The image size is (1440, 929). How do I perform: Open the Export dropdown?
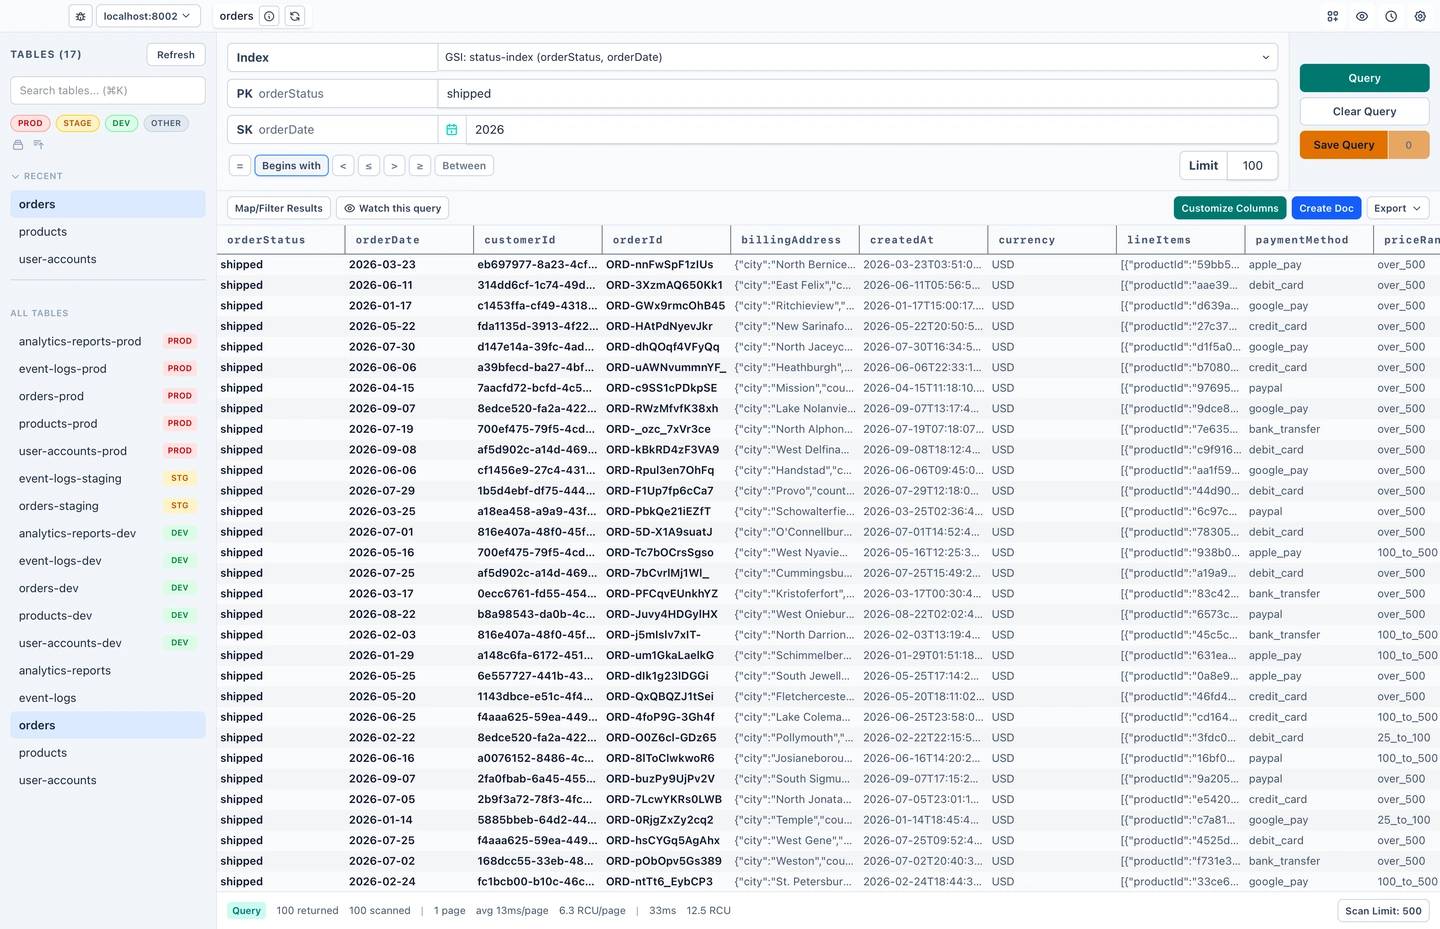coord(1398,208)
